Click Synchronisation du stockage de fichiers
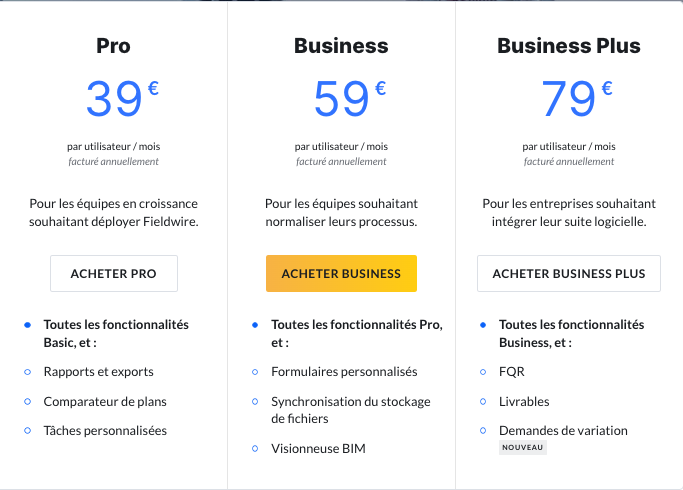 point(350,410)
